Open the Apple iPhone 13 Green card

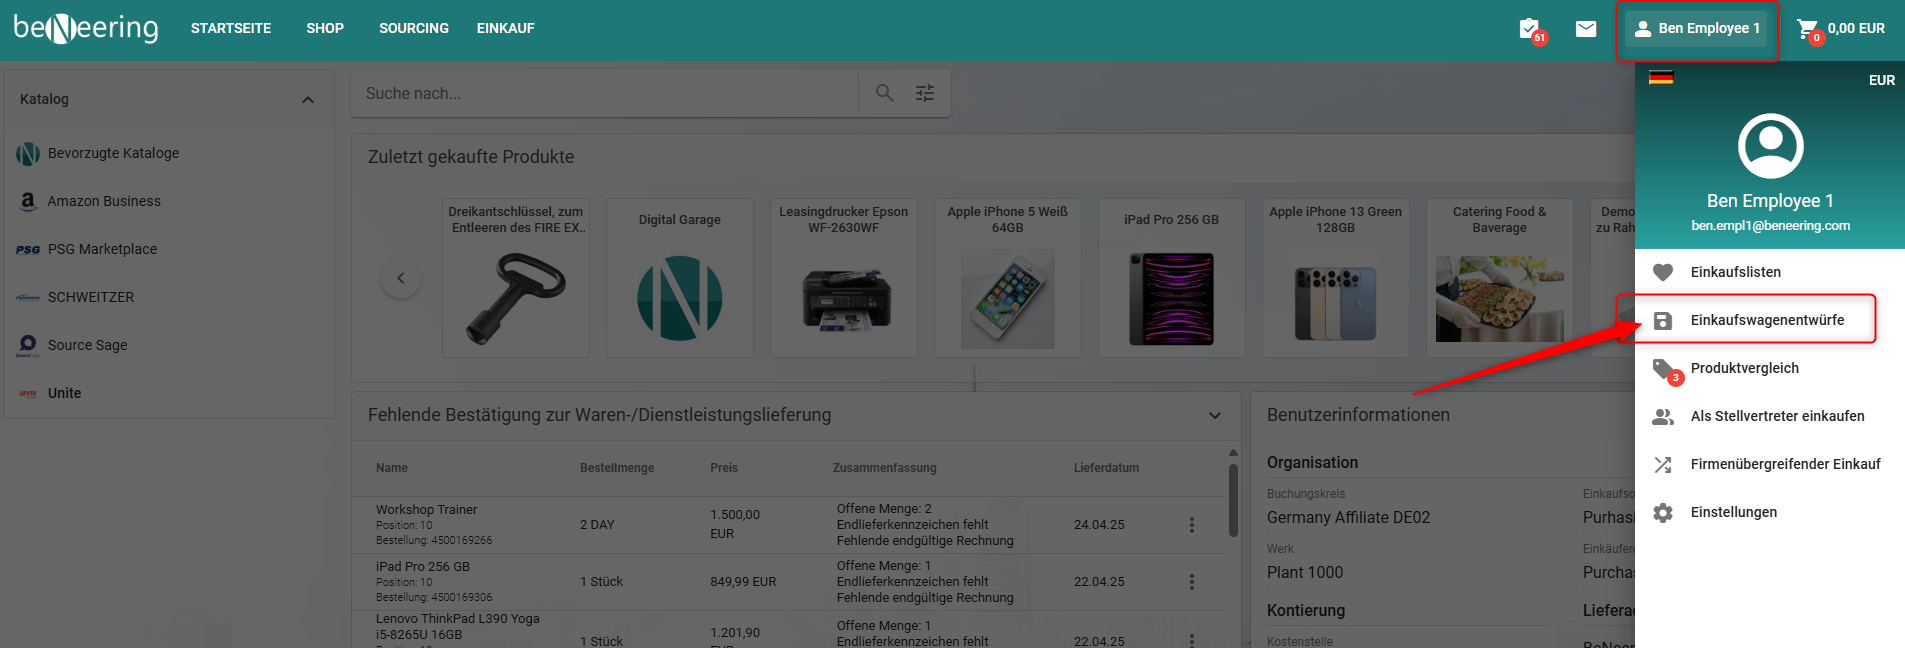(x=1336, y=278)
